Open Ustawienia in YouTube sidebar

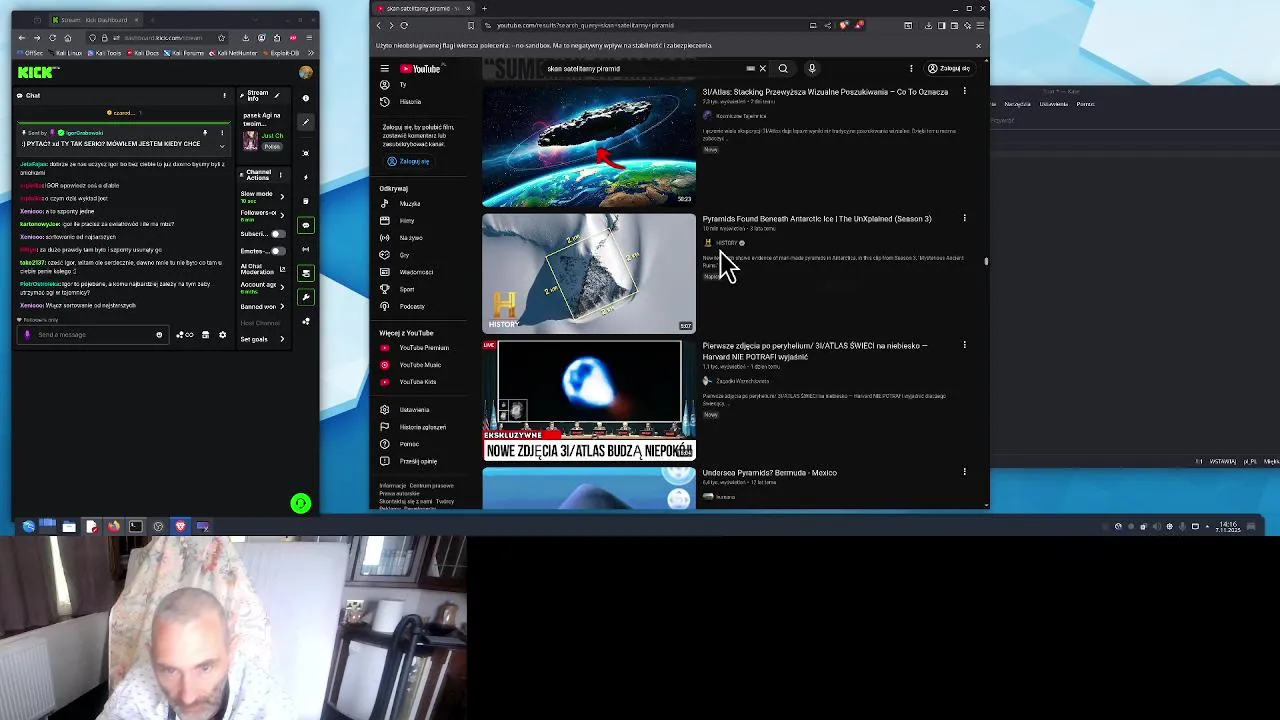(414, 410)
